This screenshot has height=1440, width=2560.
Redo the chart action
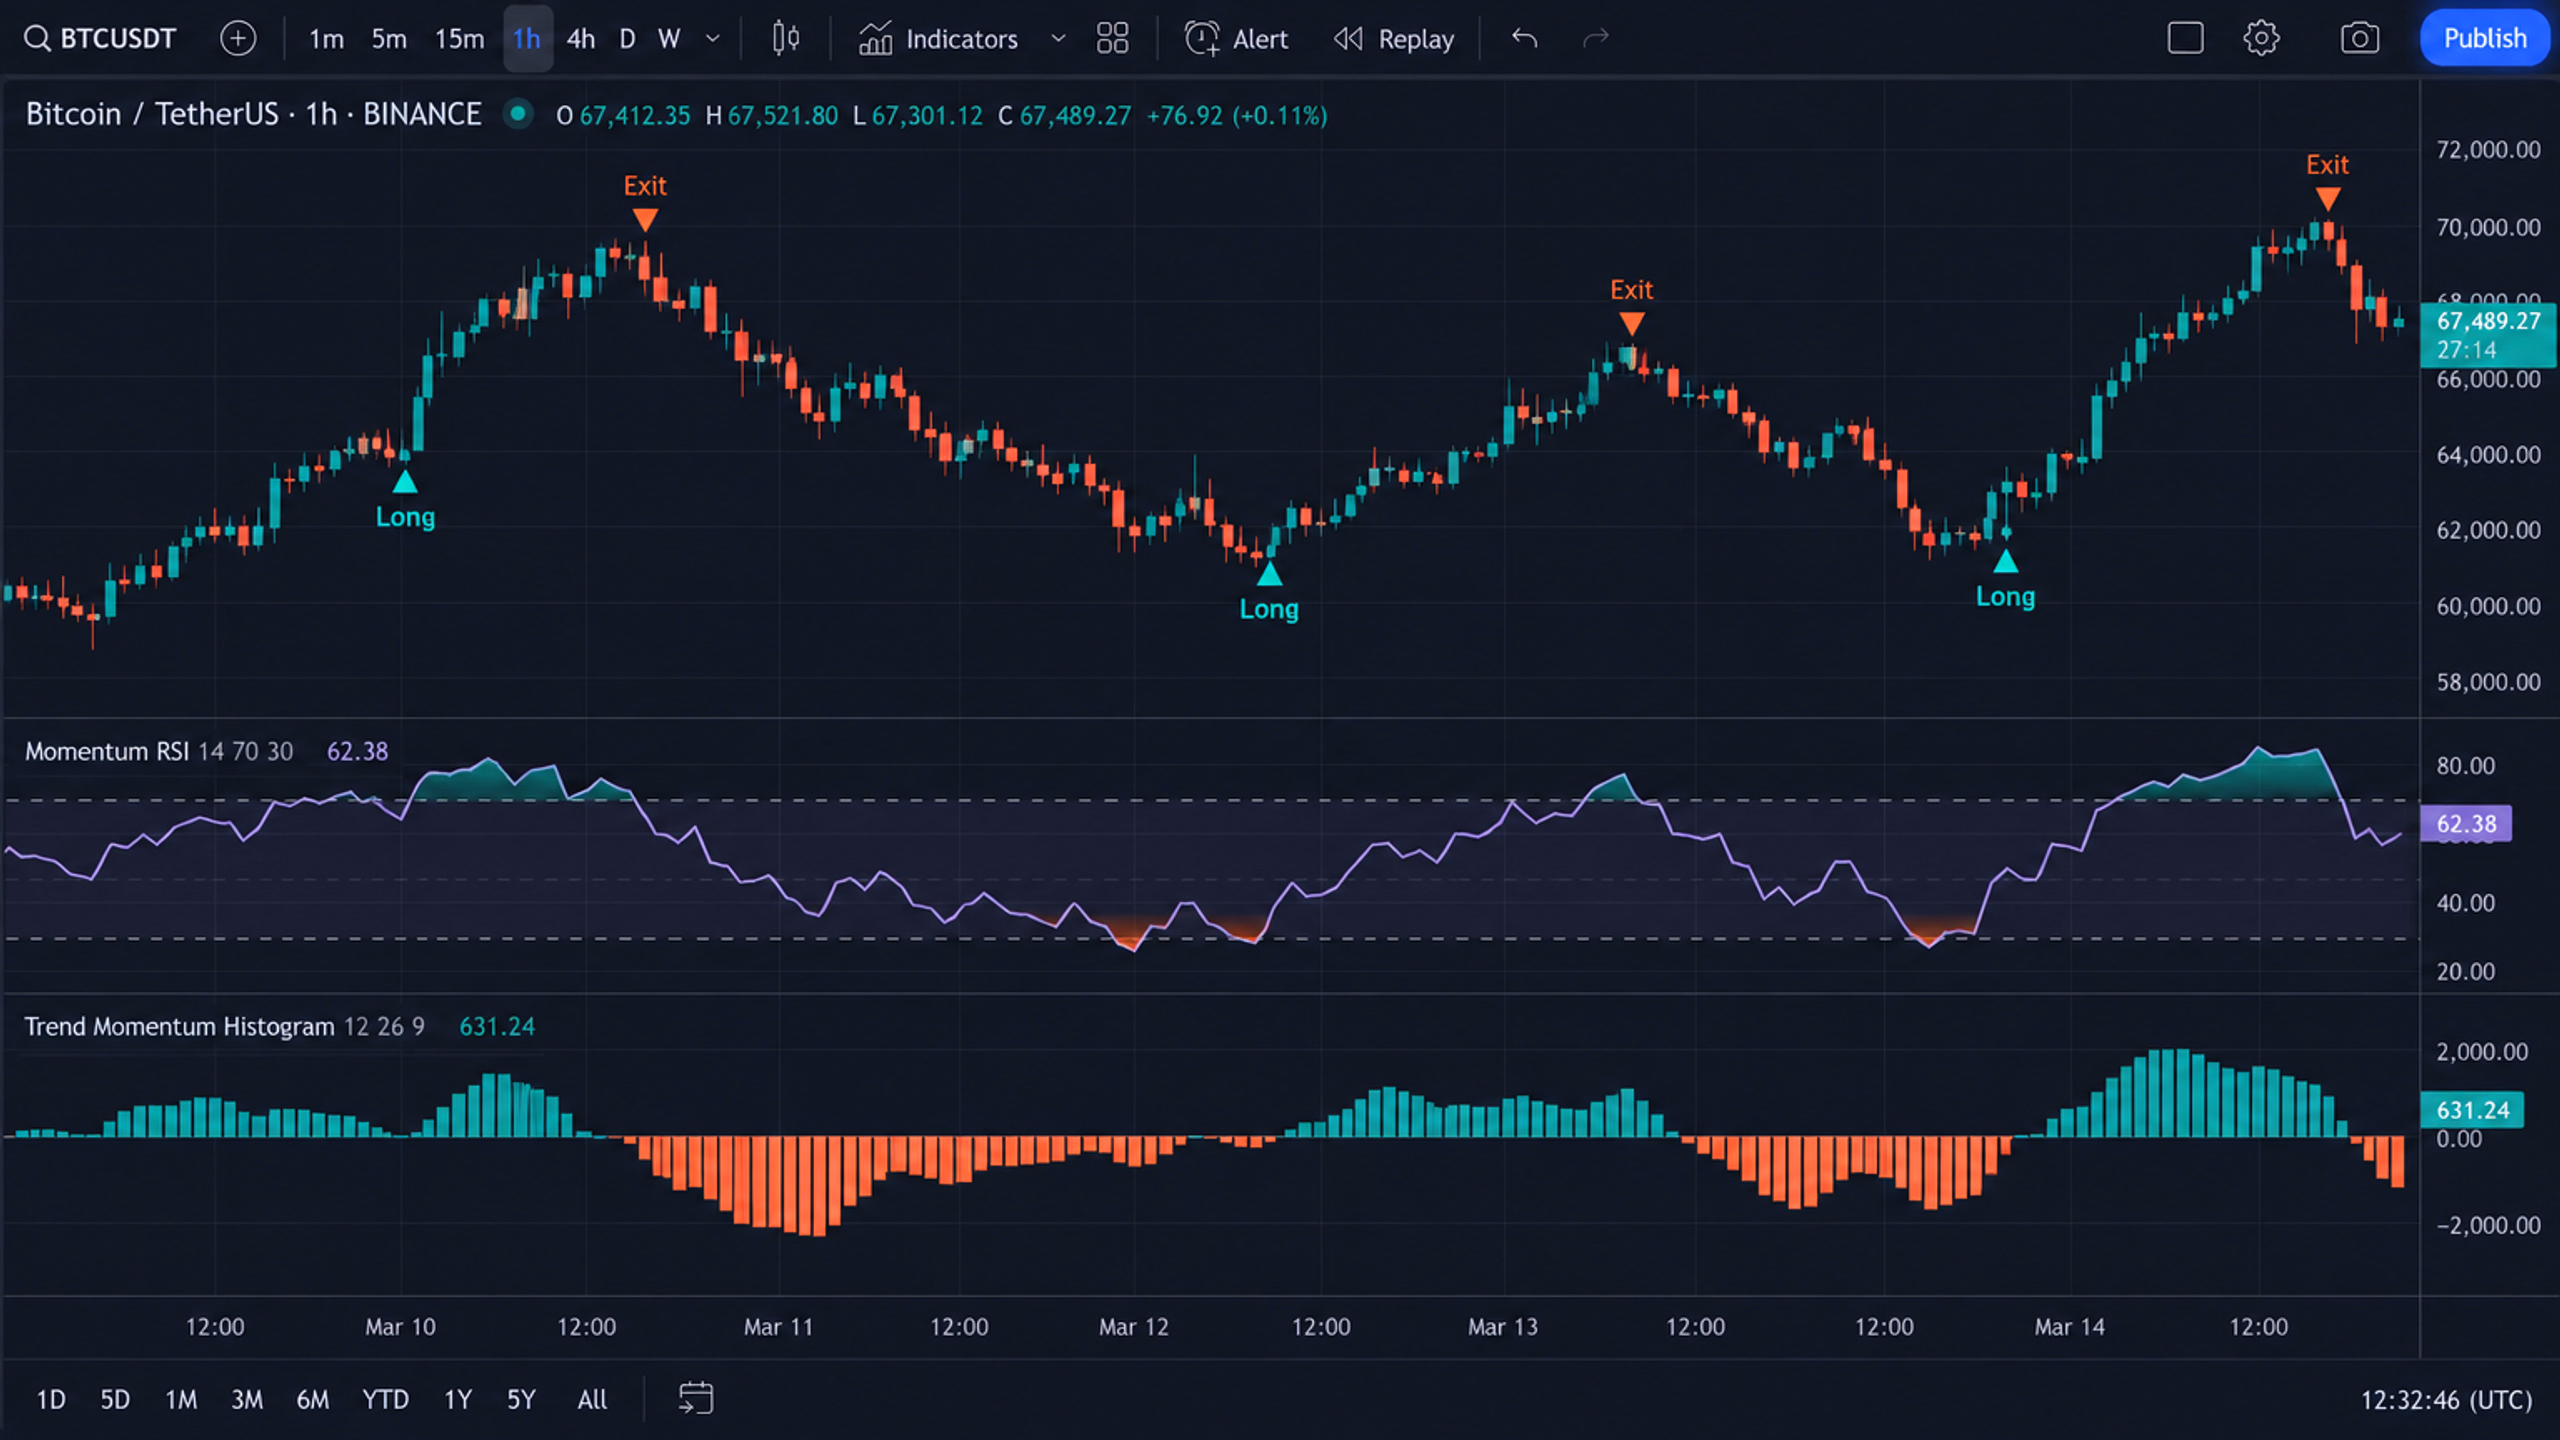tap(1596, 39)
